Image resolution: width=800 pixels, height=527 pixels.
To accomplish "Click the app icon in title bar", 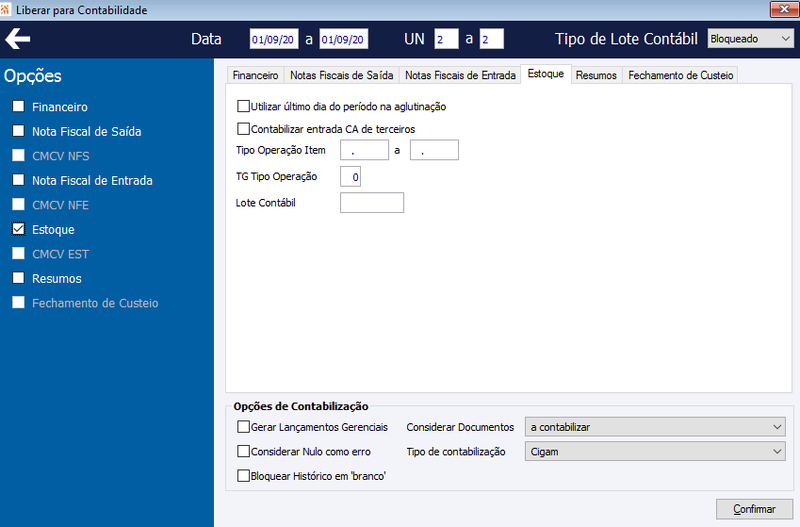I will (x=5, y=9).
